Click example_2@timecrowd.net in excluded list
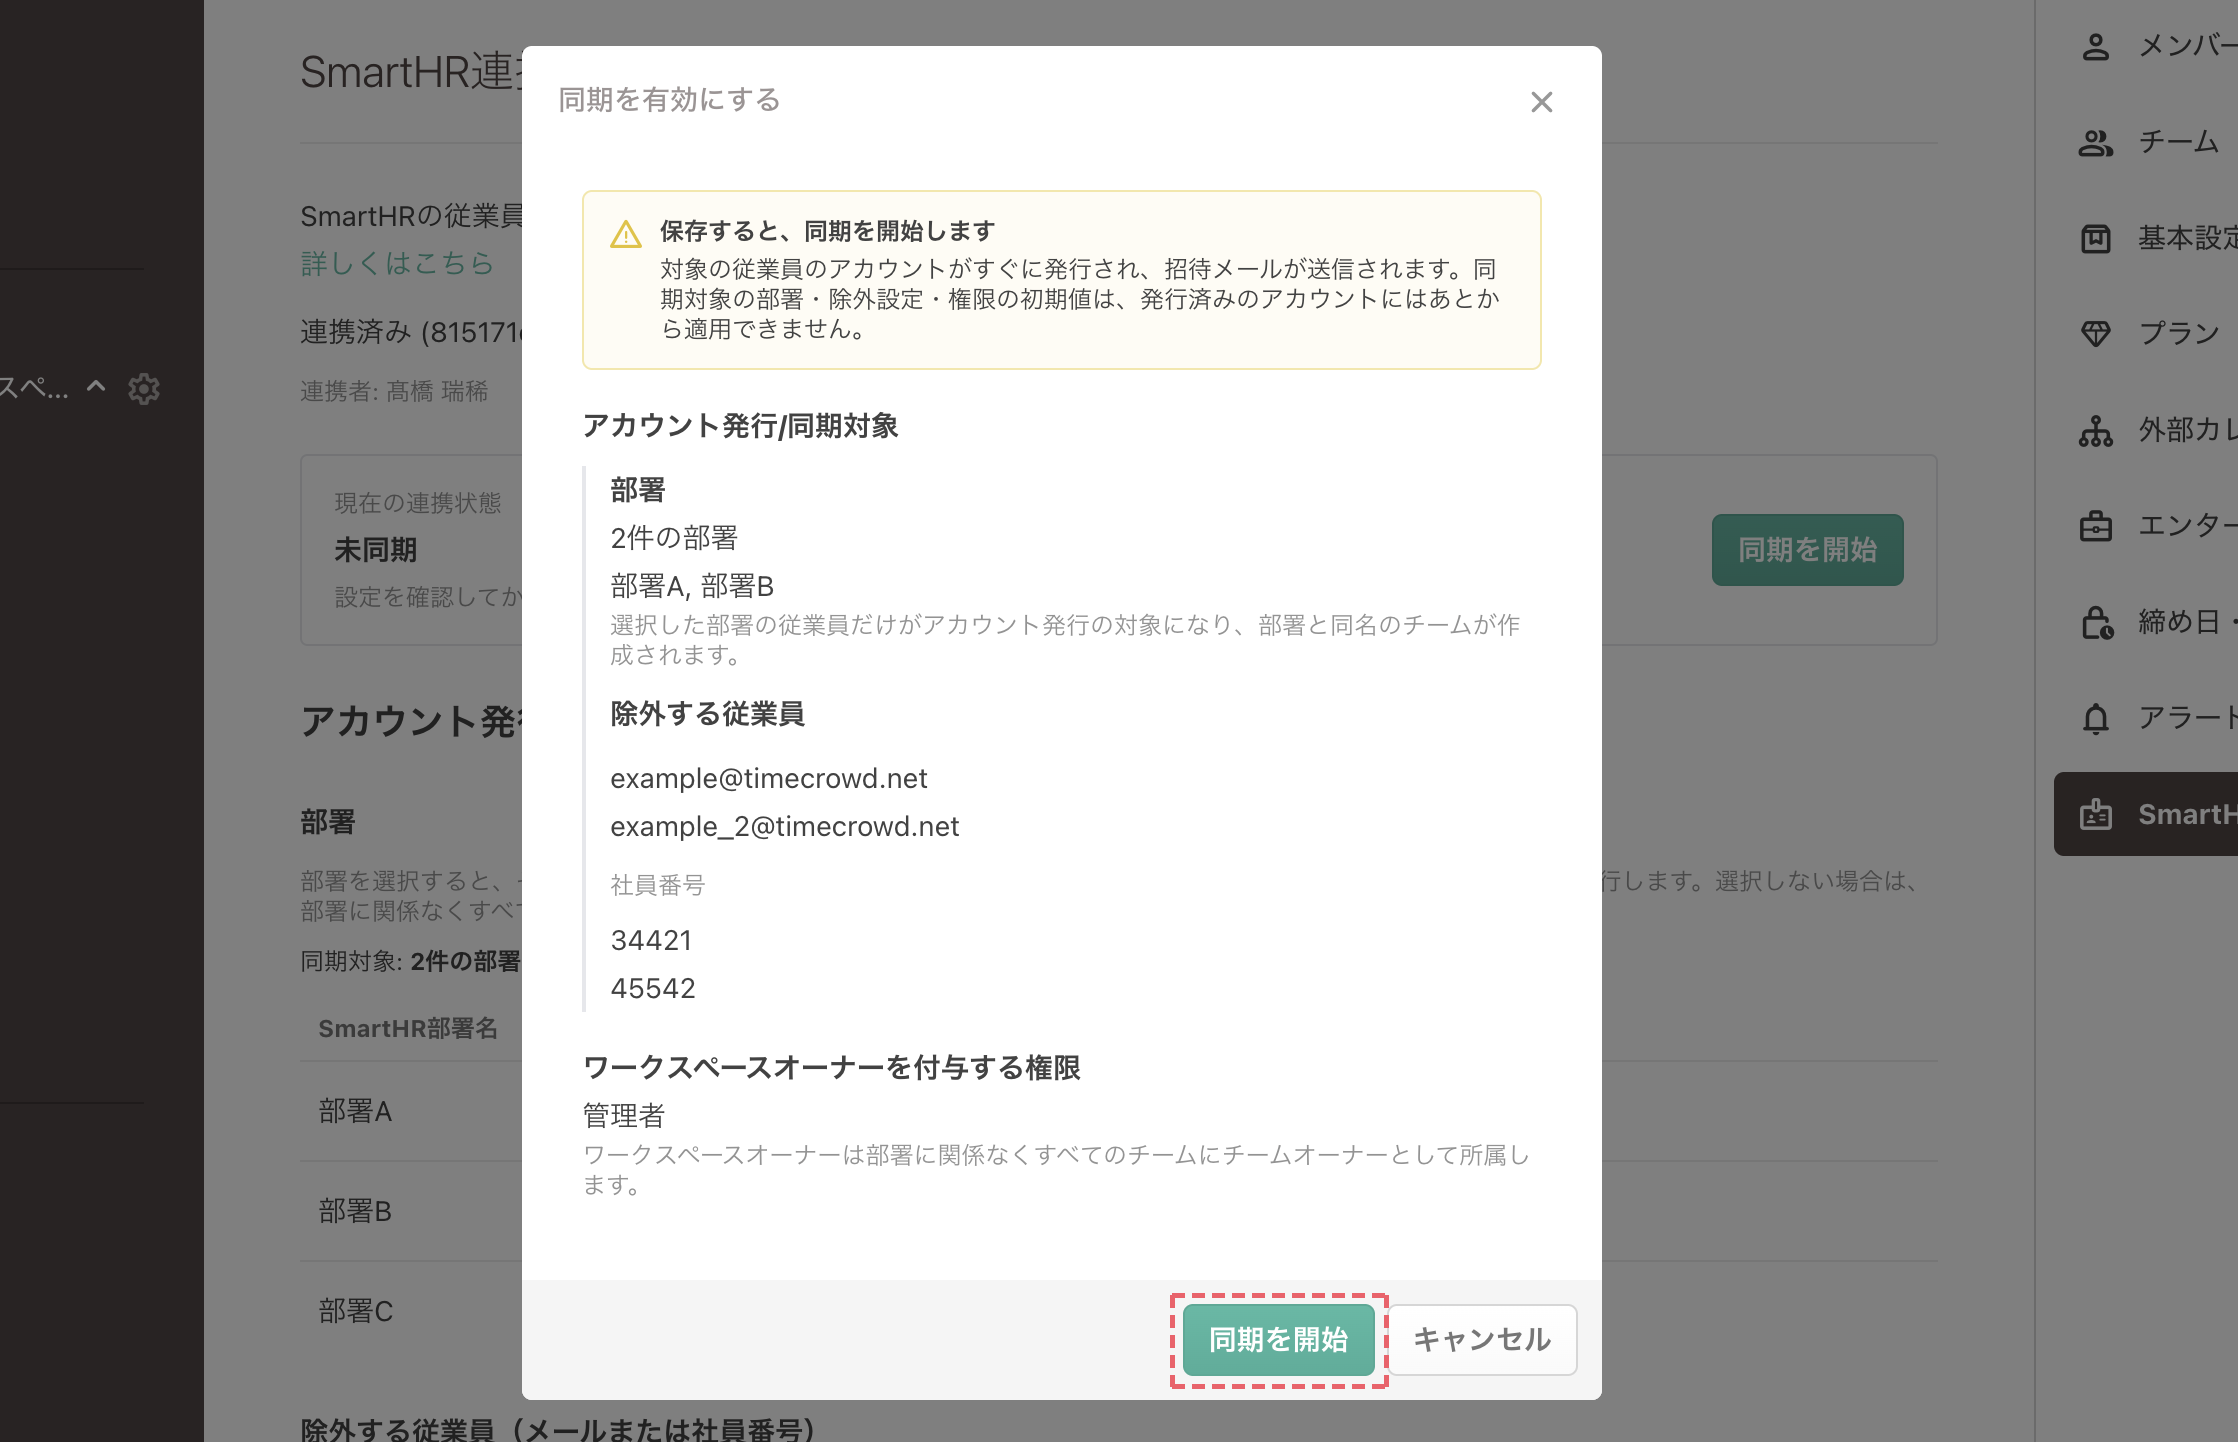 (784, 826)
